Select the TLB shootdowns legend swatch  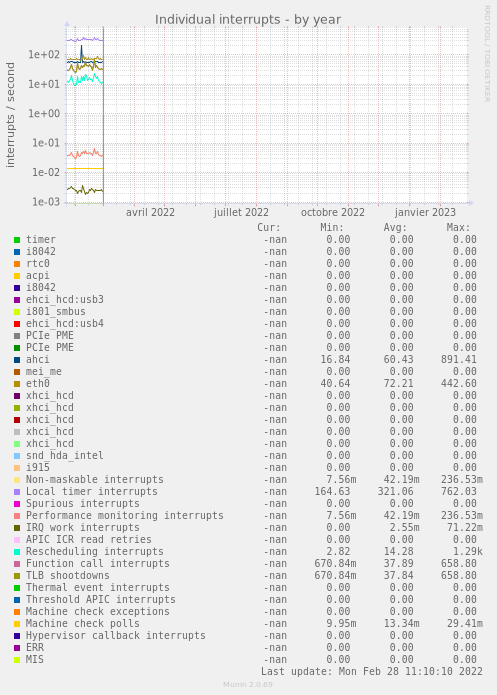(x=17, y=576)
